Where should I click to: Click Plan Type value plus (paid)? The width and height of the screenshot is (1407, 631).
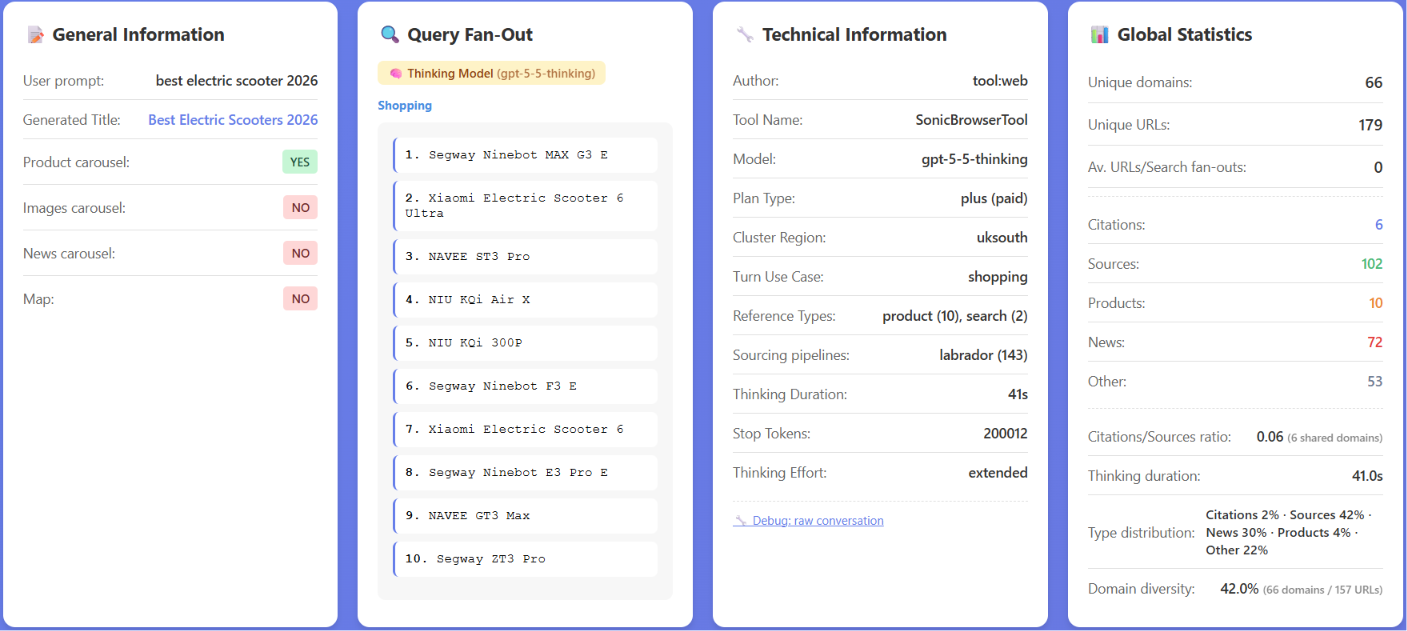994,198
